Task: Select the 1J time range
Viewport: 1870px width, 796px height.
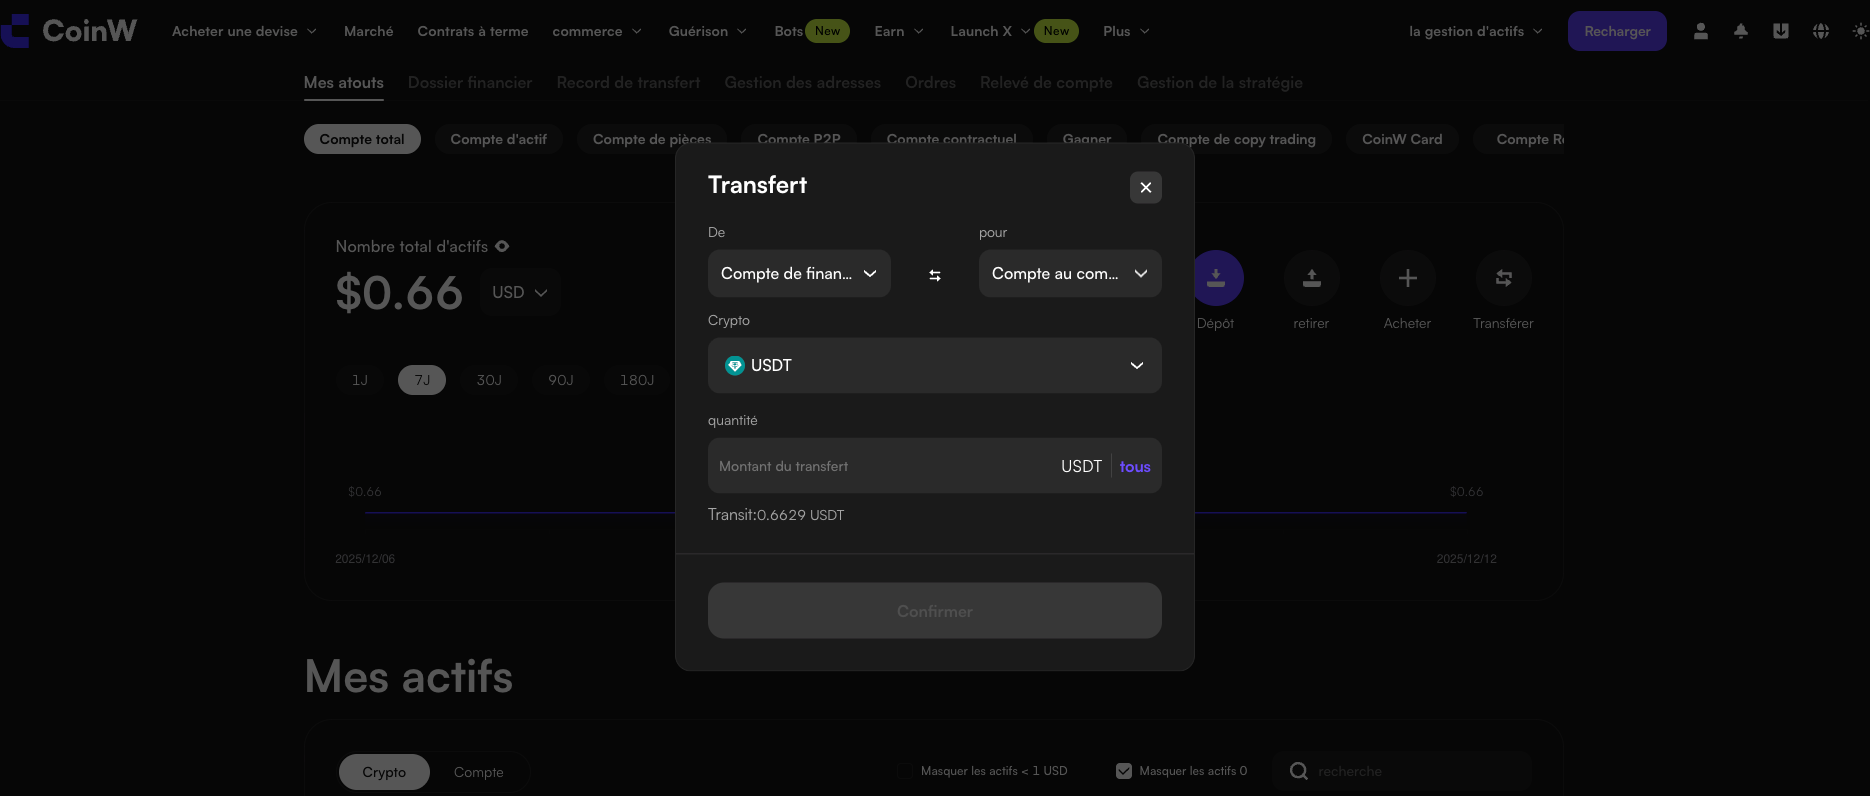Action: tap(360, 380)
